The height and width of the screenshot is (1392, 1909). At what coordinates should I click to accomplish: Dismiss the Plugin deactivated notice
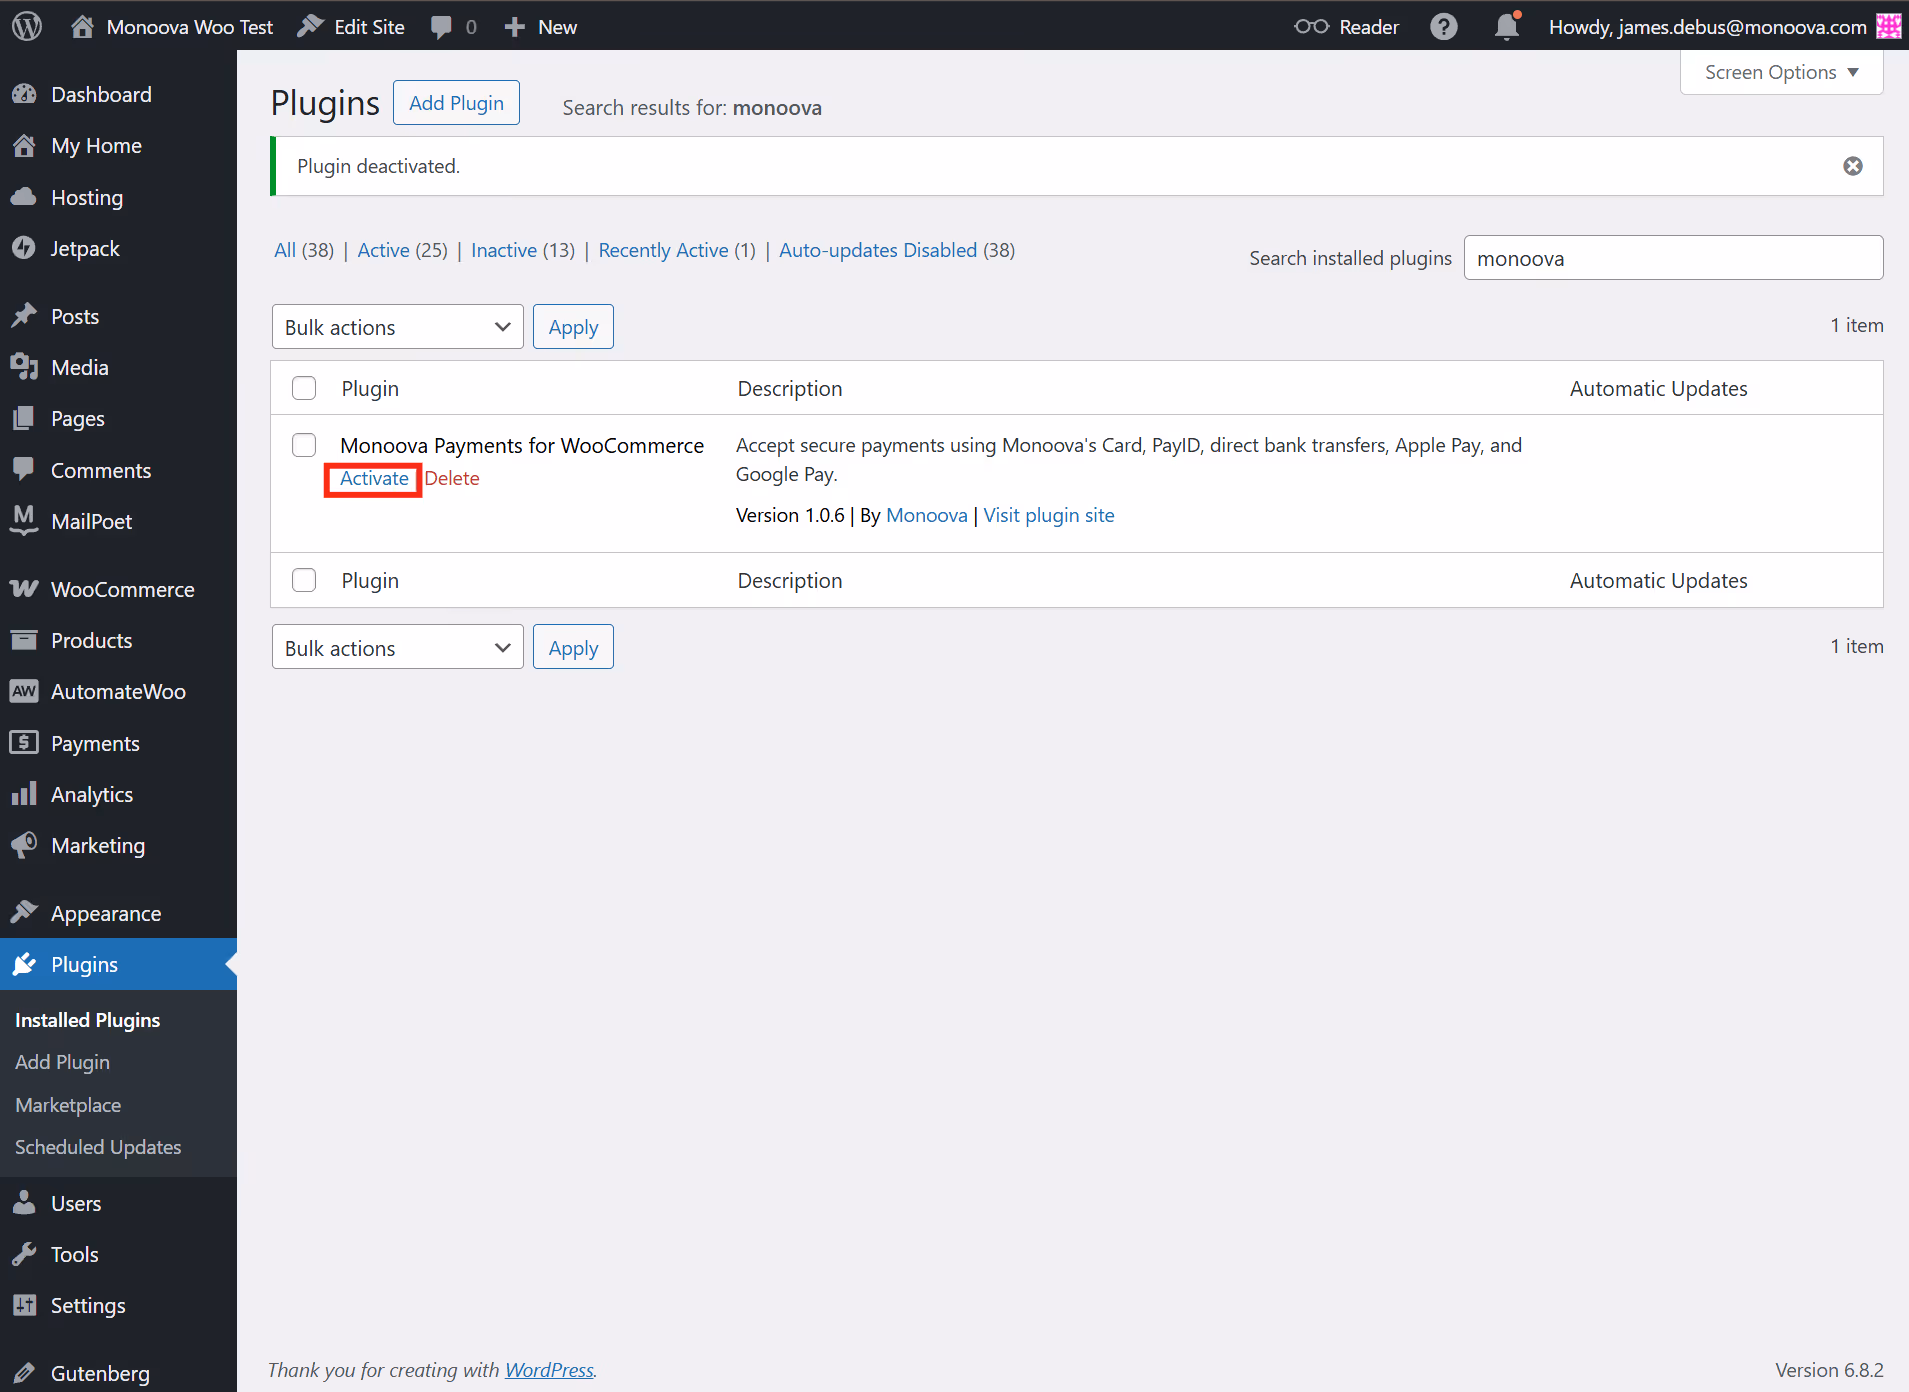click(x=1853, y=166)
